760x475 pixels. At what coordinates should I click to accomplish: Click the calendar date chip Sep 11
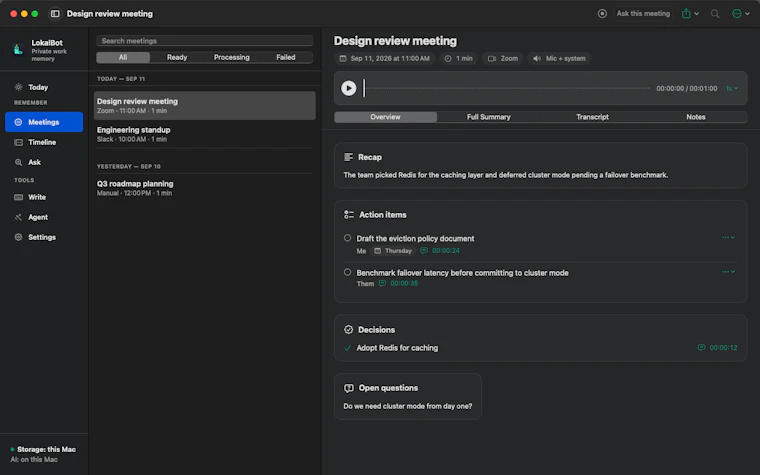[x=384, y=58]
